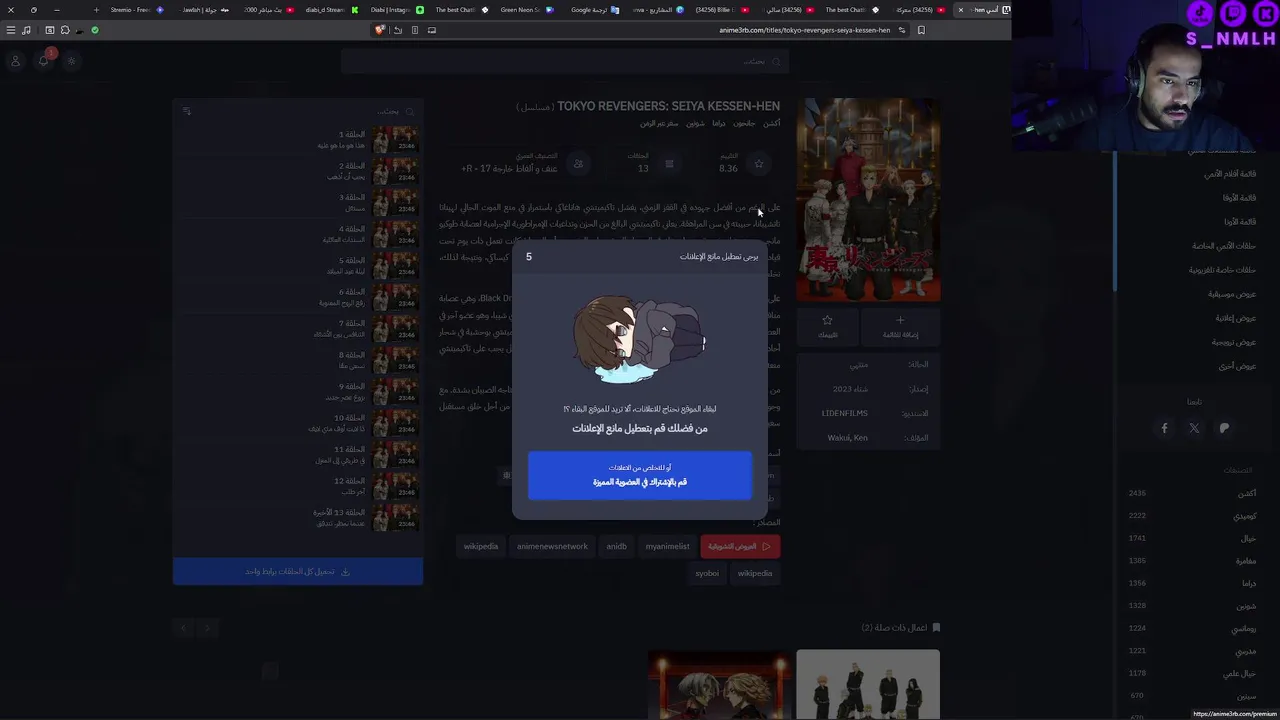
Task: Open the syoboi source link
Action: [707, 573]
